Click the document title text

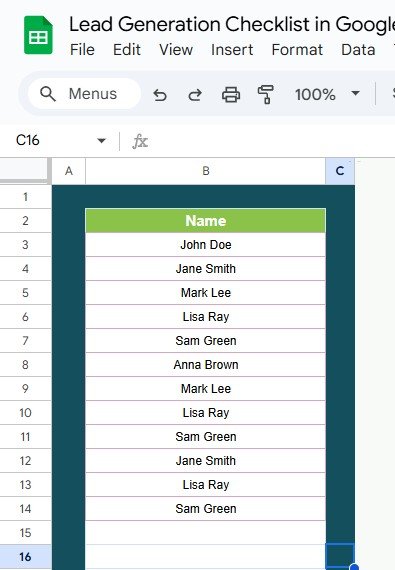[232, 25]
